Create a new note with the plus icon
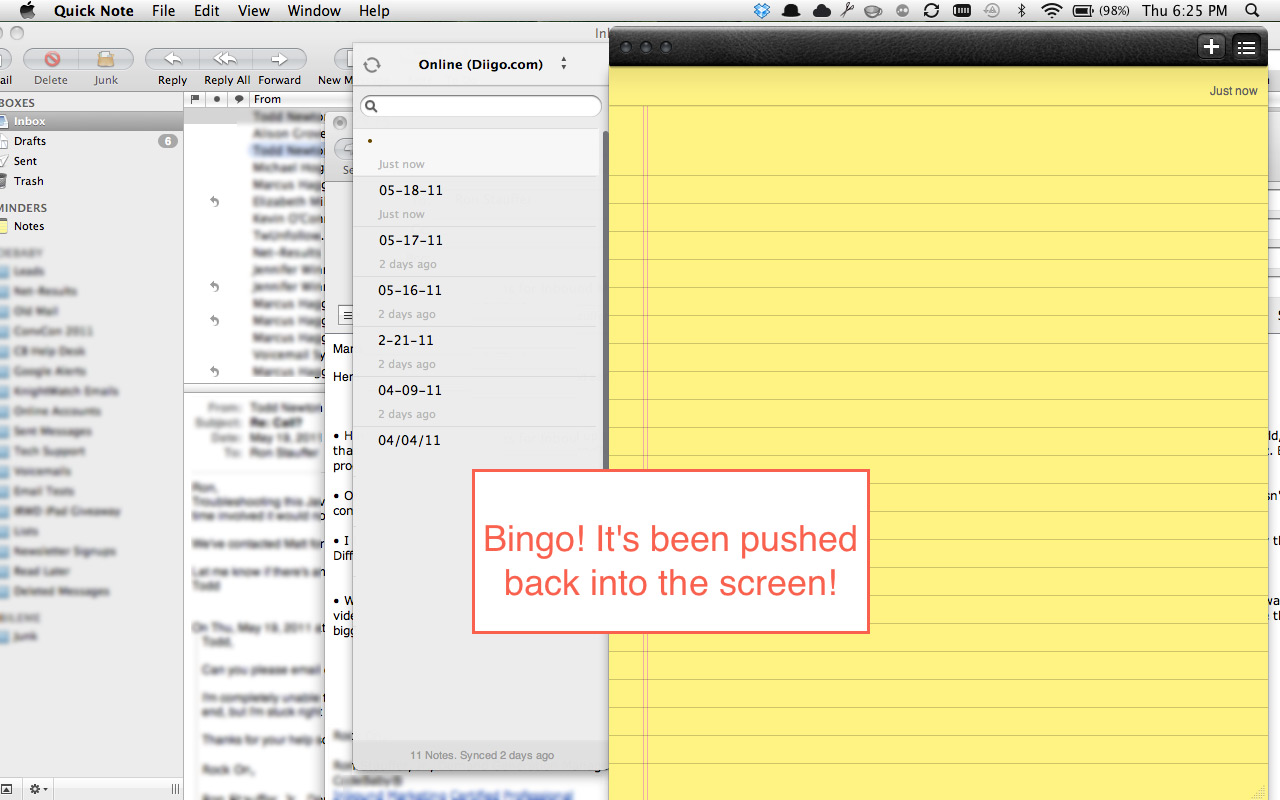Screen dimensions: 1280x800 [1211, 46]
